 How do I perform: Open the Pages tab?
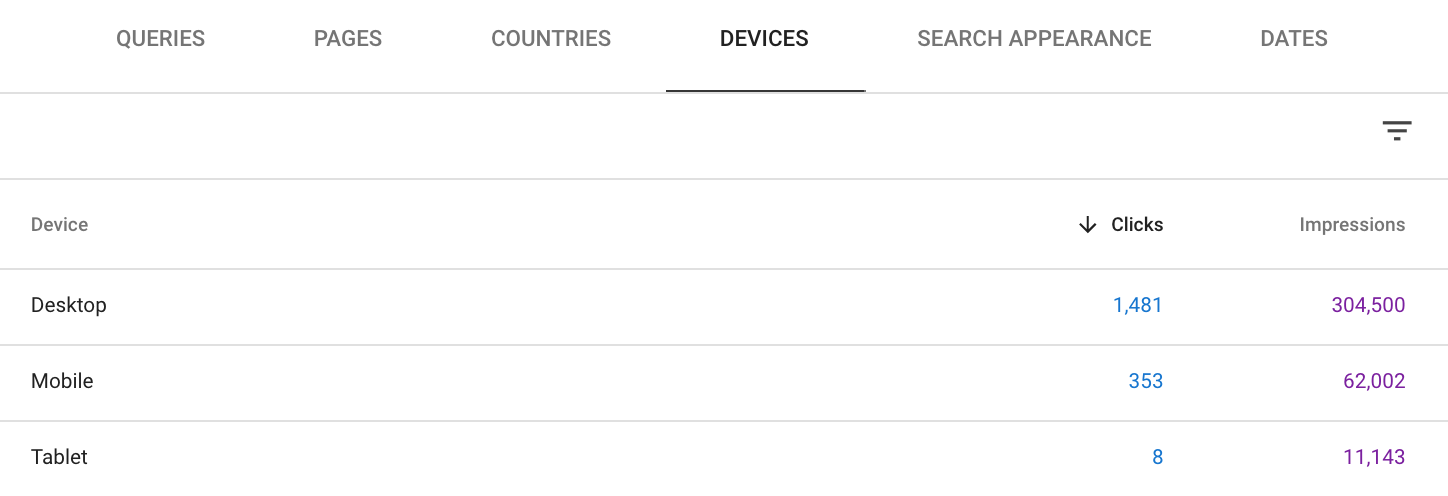348,39
